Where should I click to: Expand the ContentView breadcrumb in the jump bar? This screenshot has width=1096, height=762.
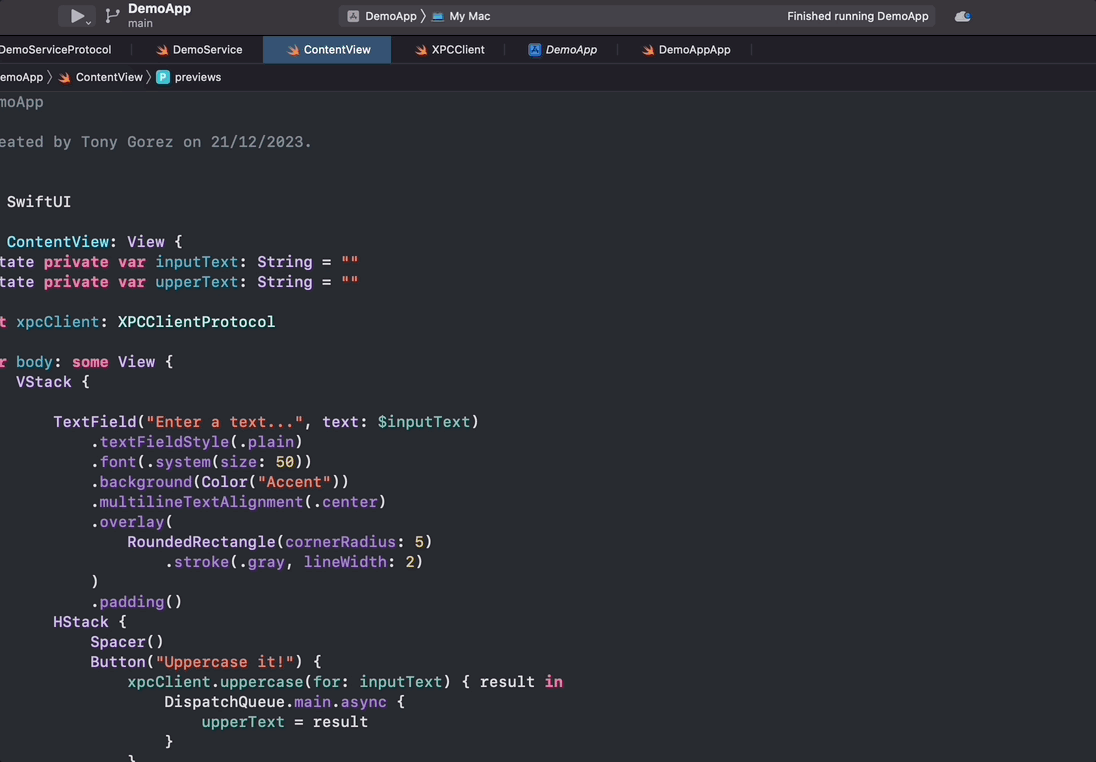[x=108, y=77]
